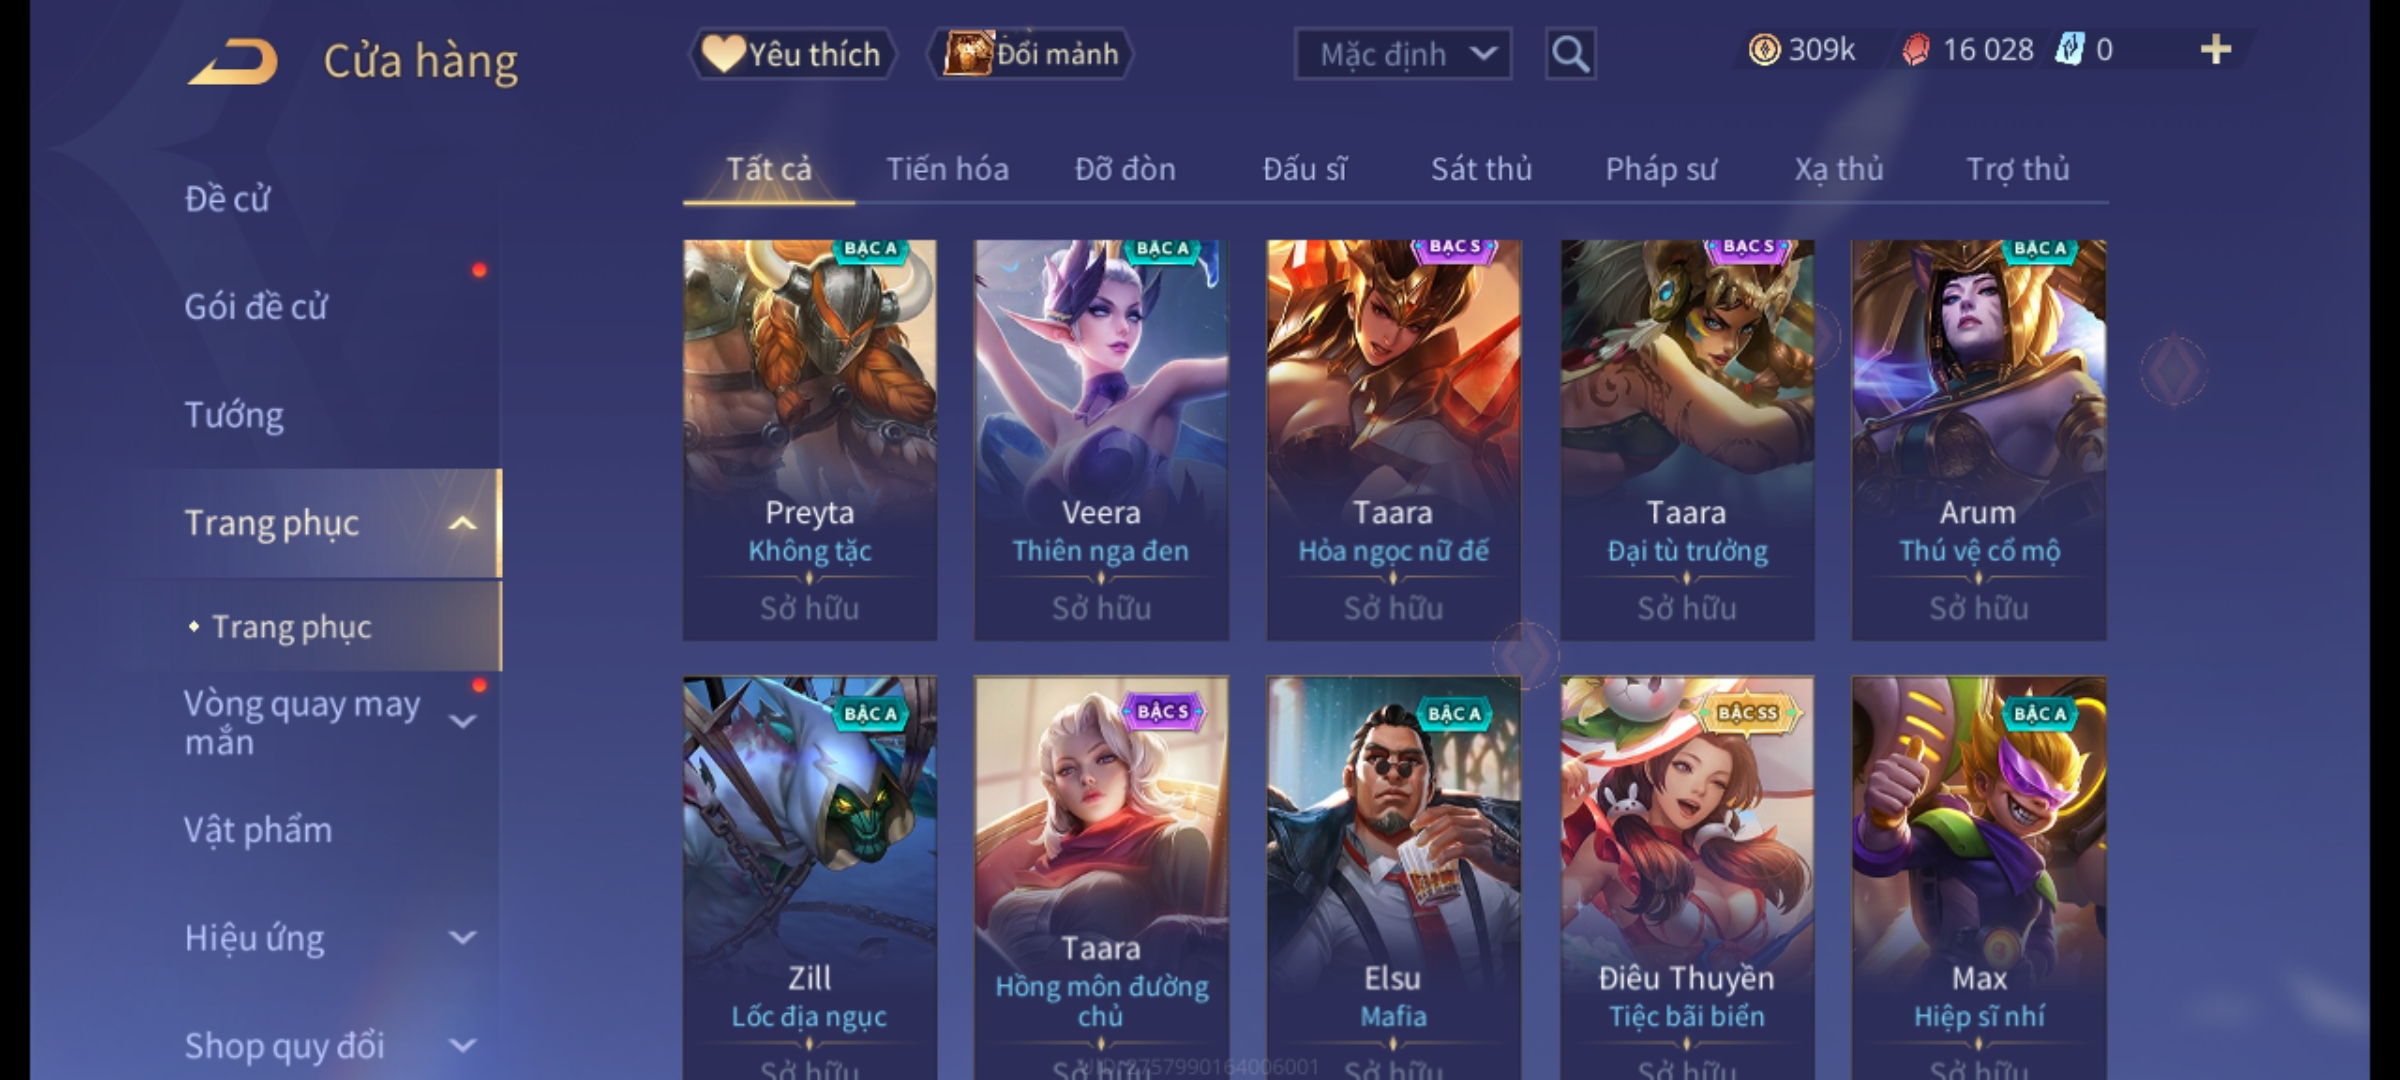Viewport: 2400px width, 1080px height.
Task: Switch to the Sát thủ tab
Action: [x=1481, y=169]
